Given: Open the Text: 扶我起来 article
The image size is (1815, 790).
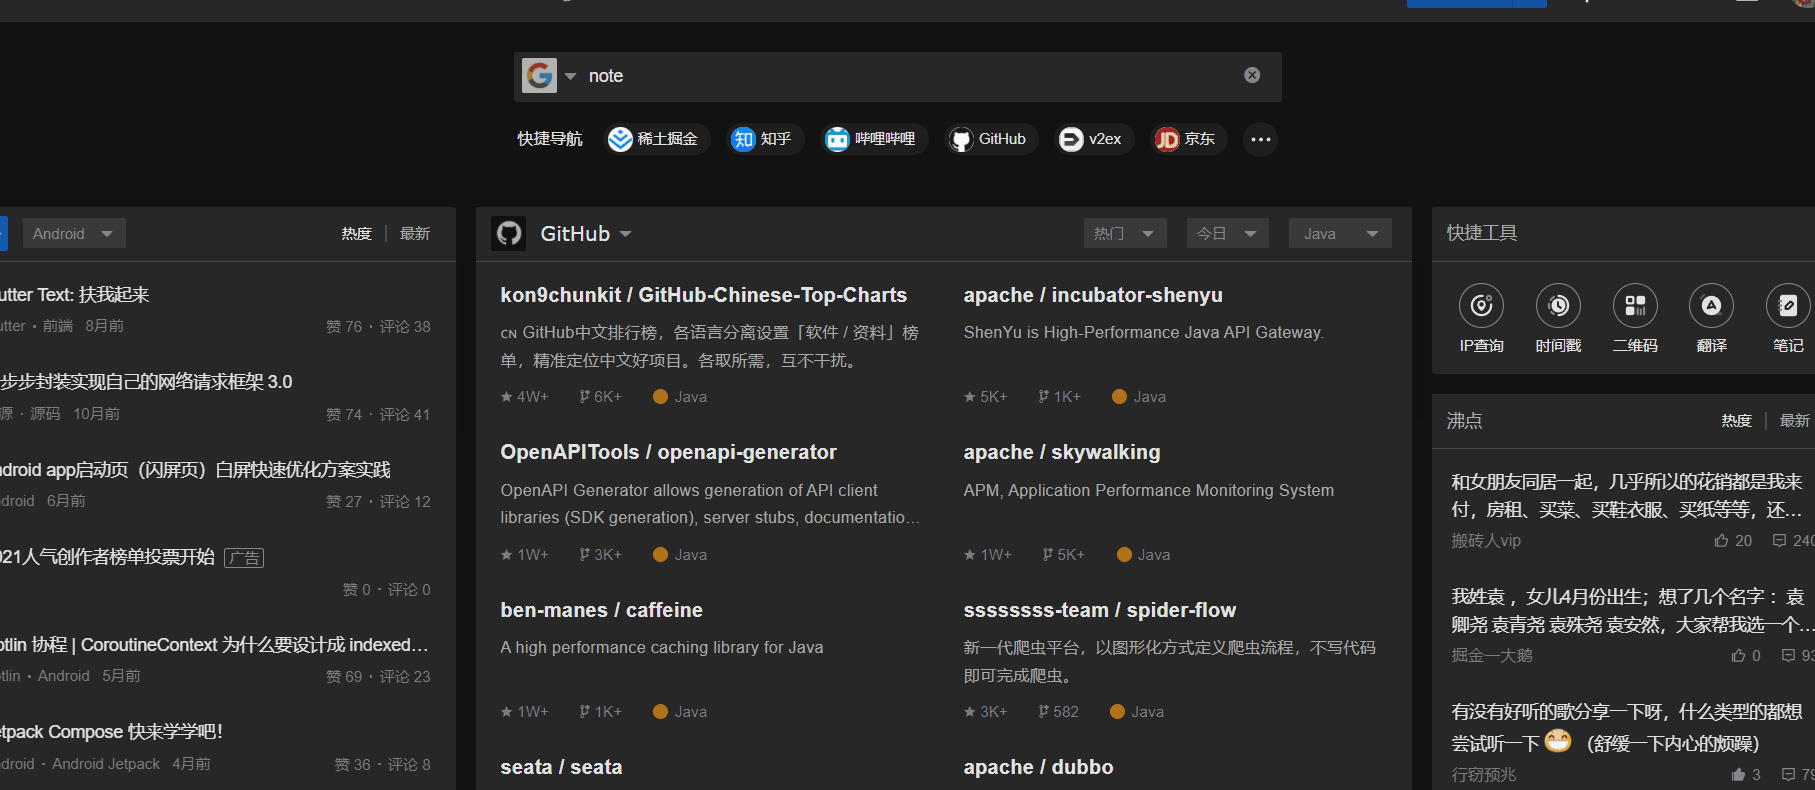Looking at the screenshot, I should point(75,295).
